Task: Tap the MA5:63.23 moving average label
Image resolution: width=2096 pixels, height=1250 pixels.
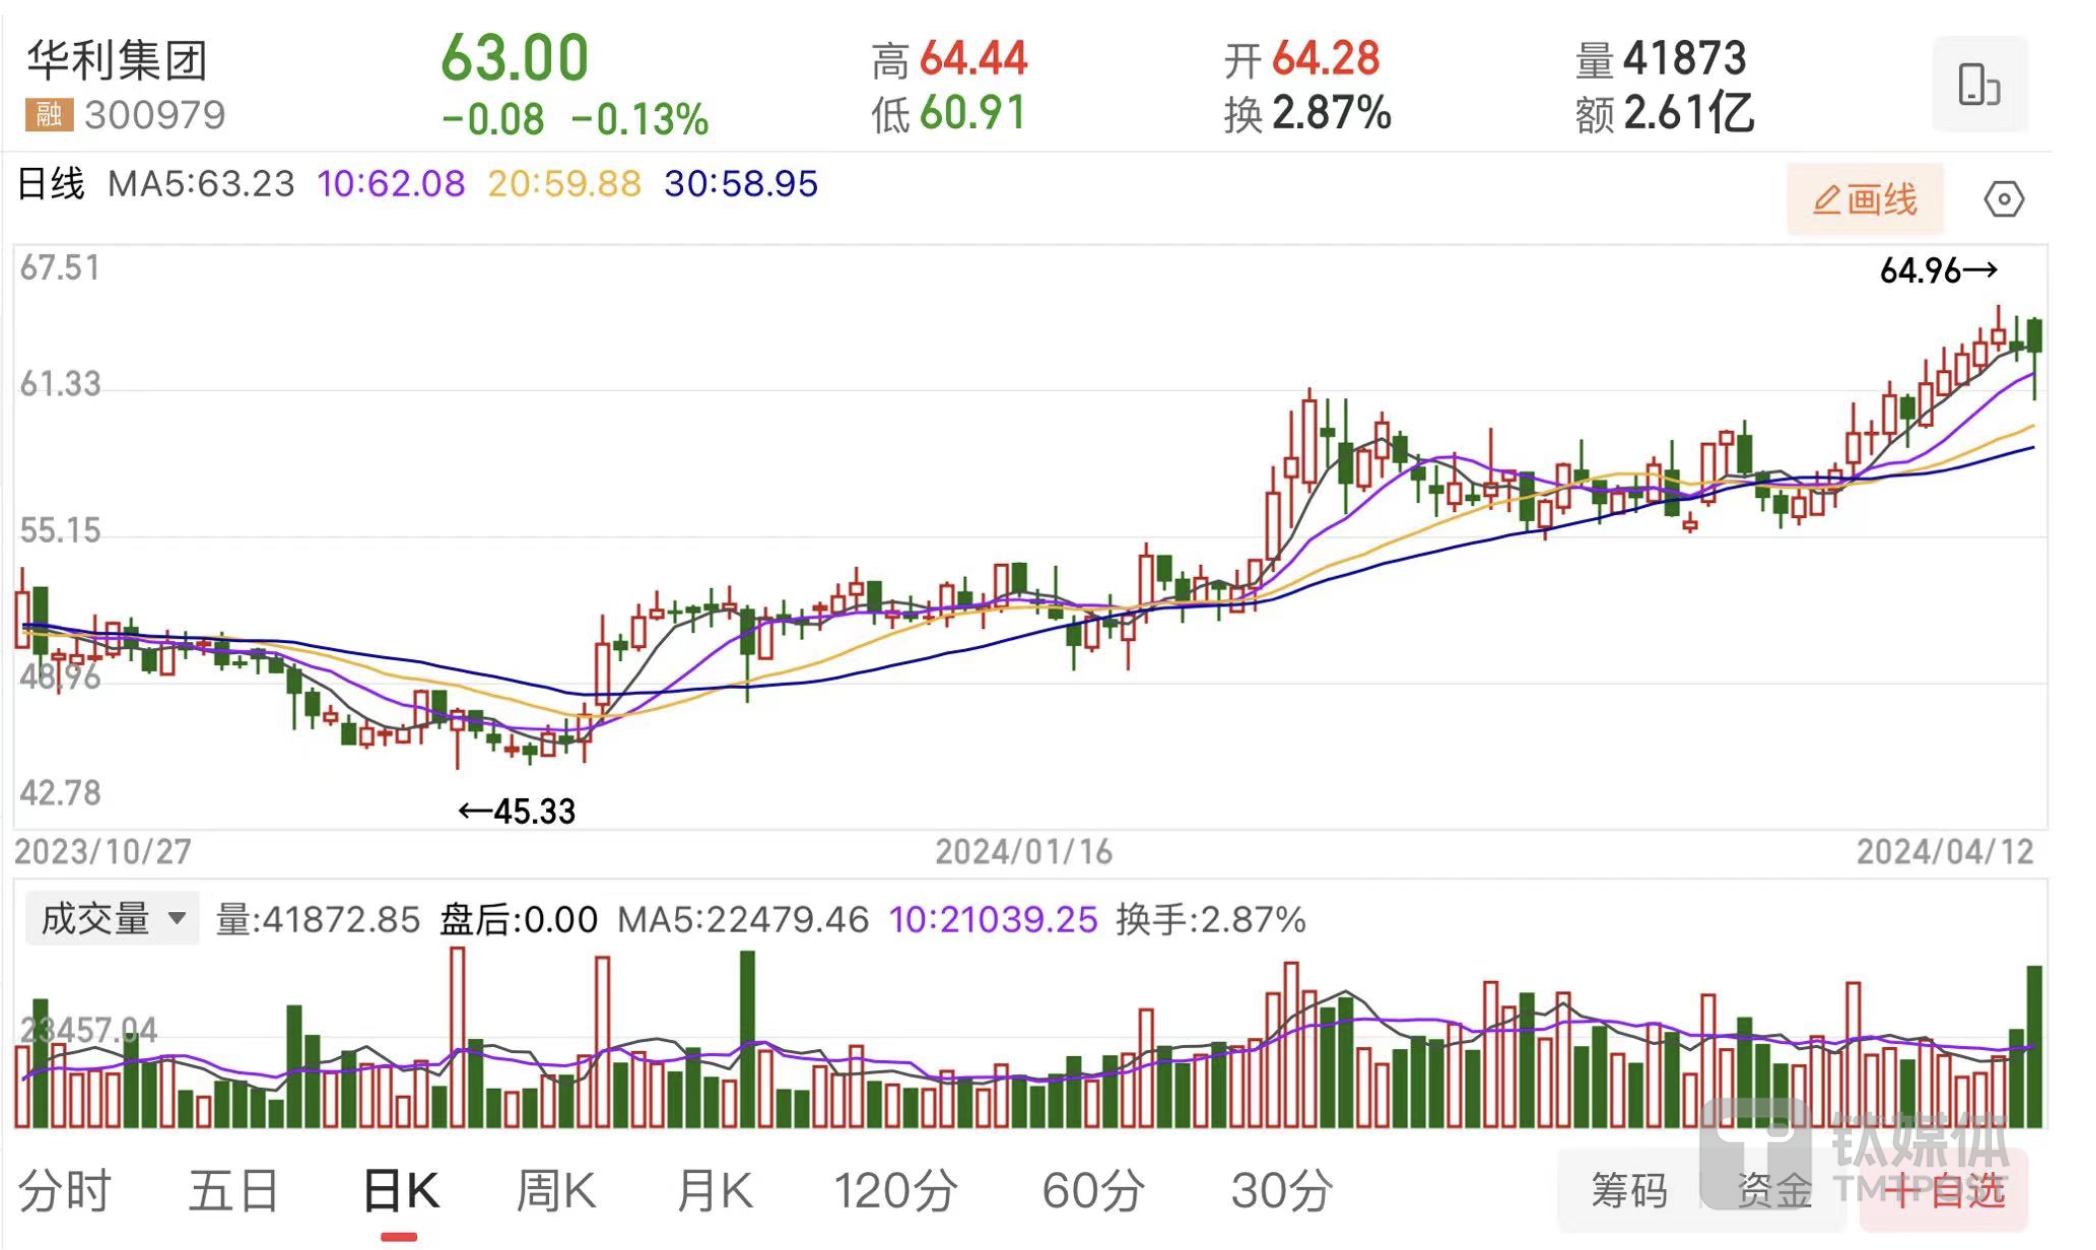Action: [201, 184]
